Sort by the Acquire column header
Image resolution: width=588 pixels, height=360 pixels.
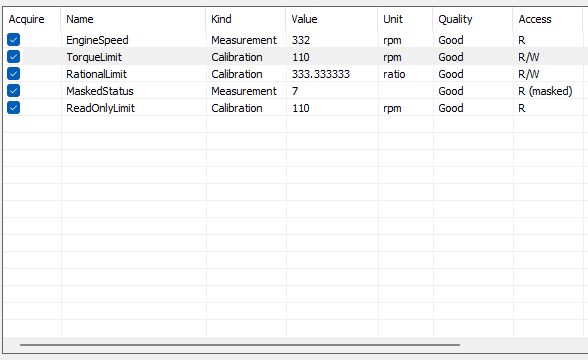click(x=32, y=19)
